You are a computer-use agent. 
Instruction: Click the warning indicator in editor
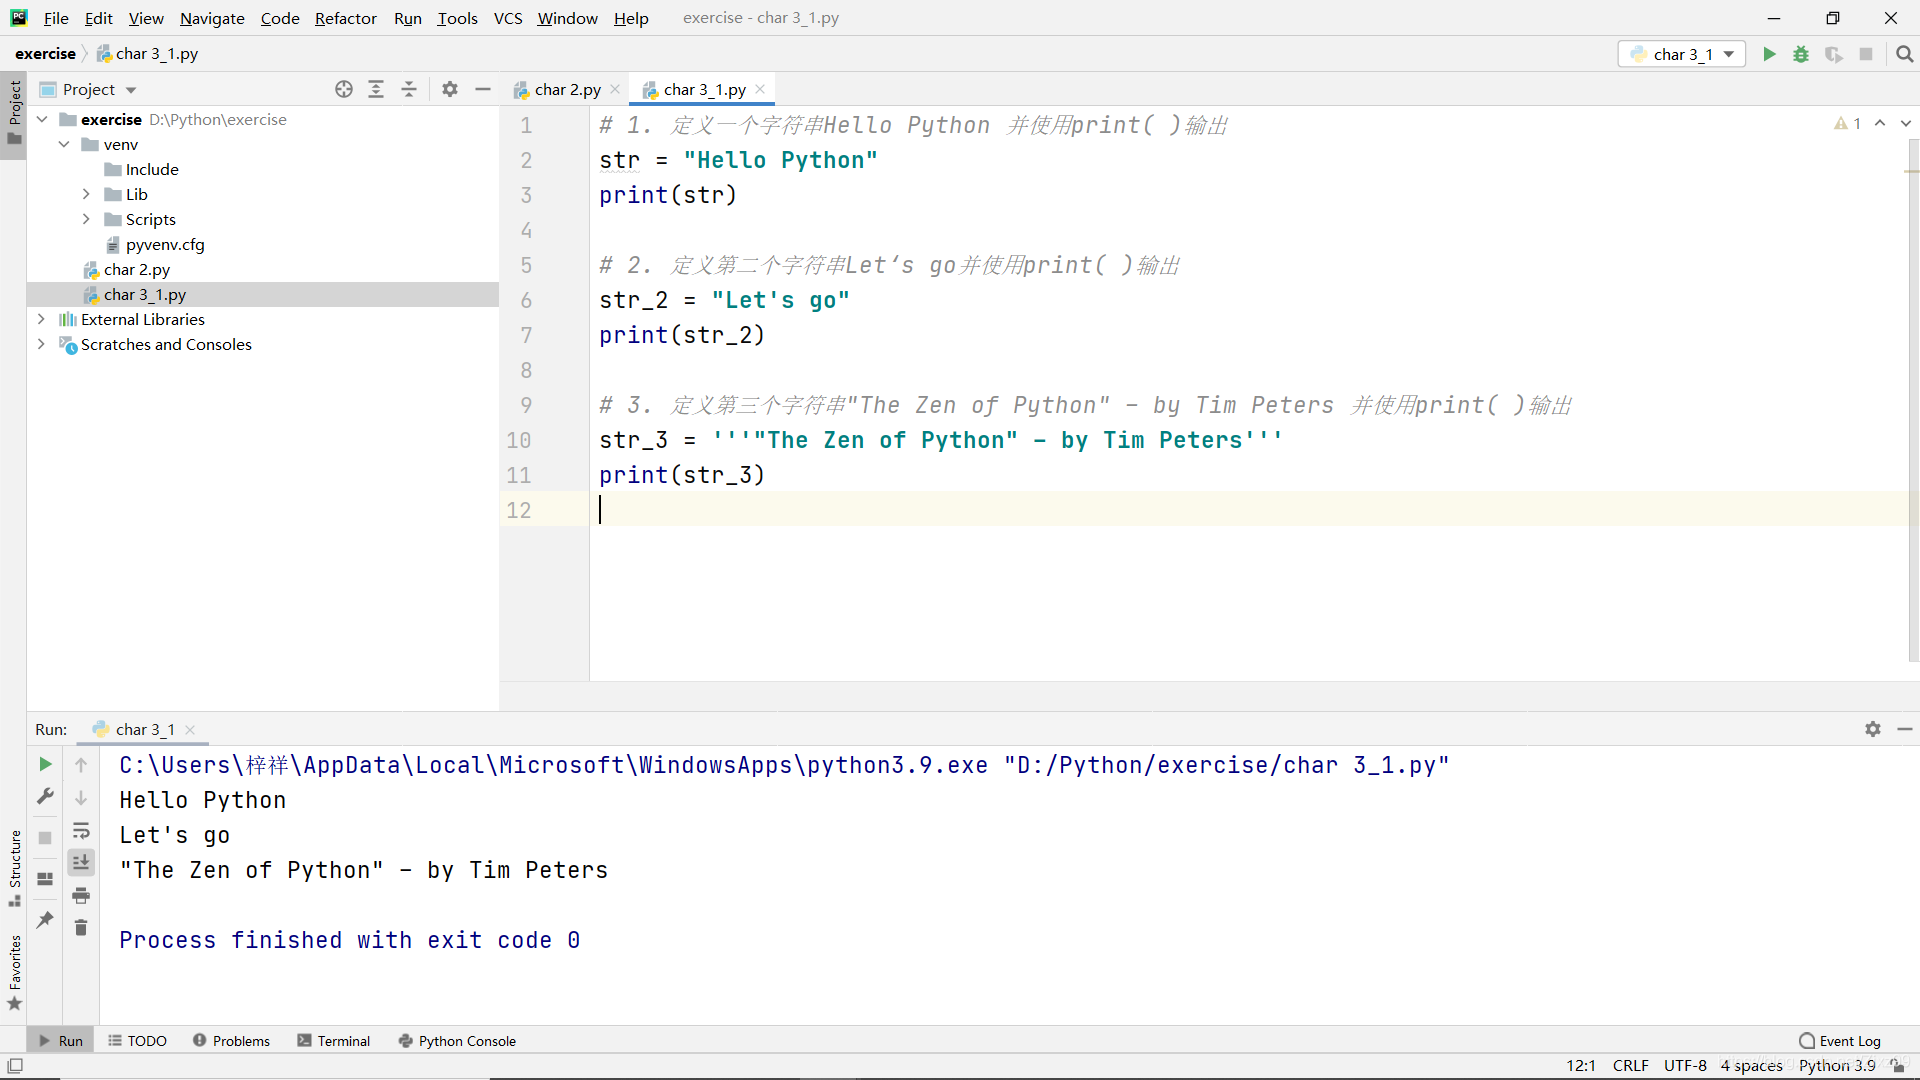tap(1848, 123)
